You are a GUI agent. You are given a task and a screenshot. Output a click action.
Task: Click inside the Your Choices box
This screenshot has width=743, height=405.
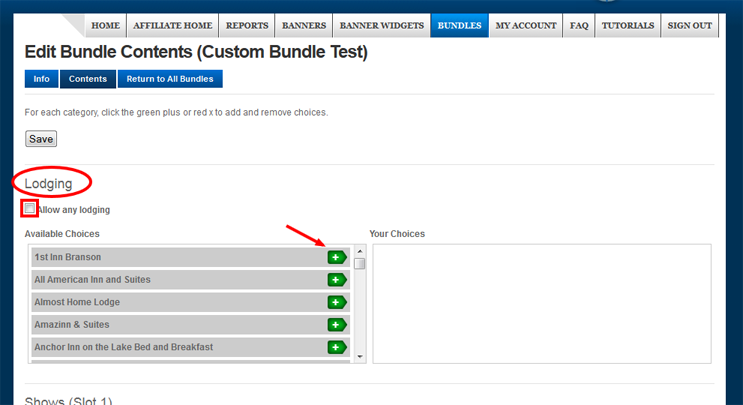(542, 304)
